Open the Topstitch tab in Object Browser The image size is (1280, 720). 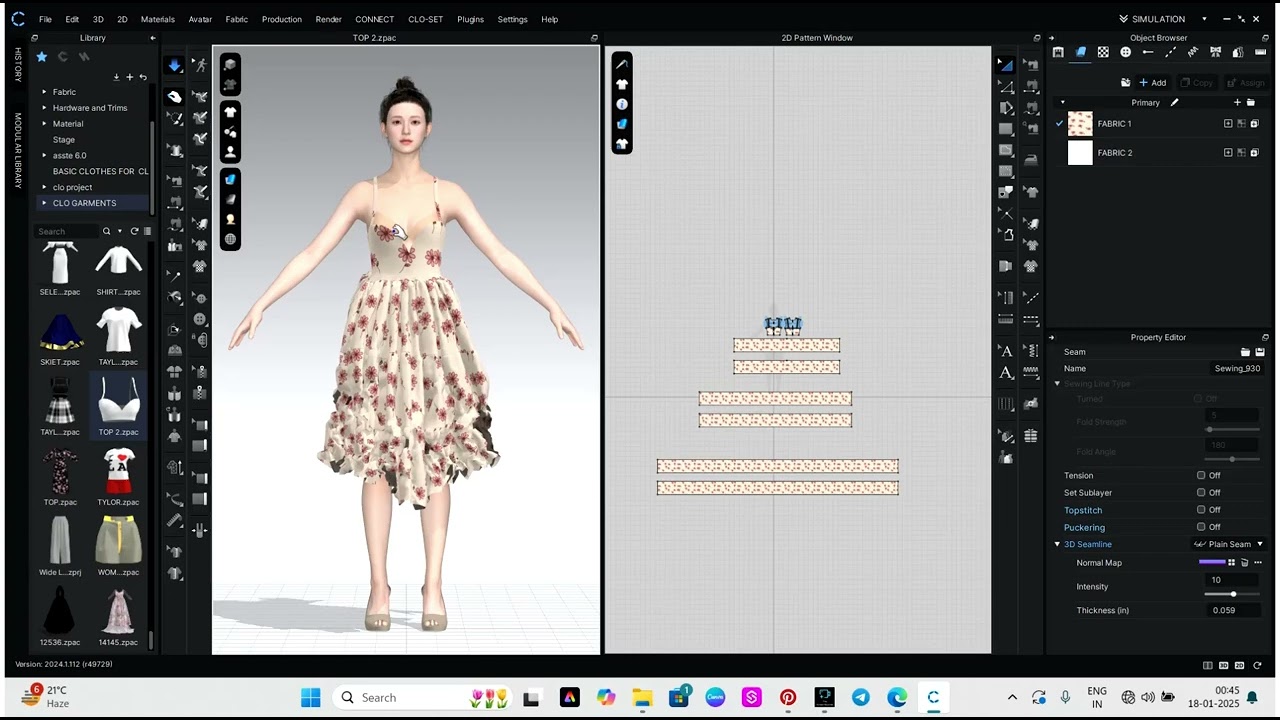(1170, 52)
